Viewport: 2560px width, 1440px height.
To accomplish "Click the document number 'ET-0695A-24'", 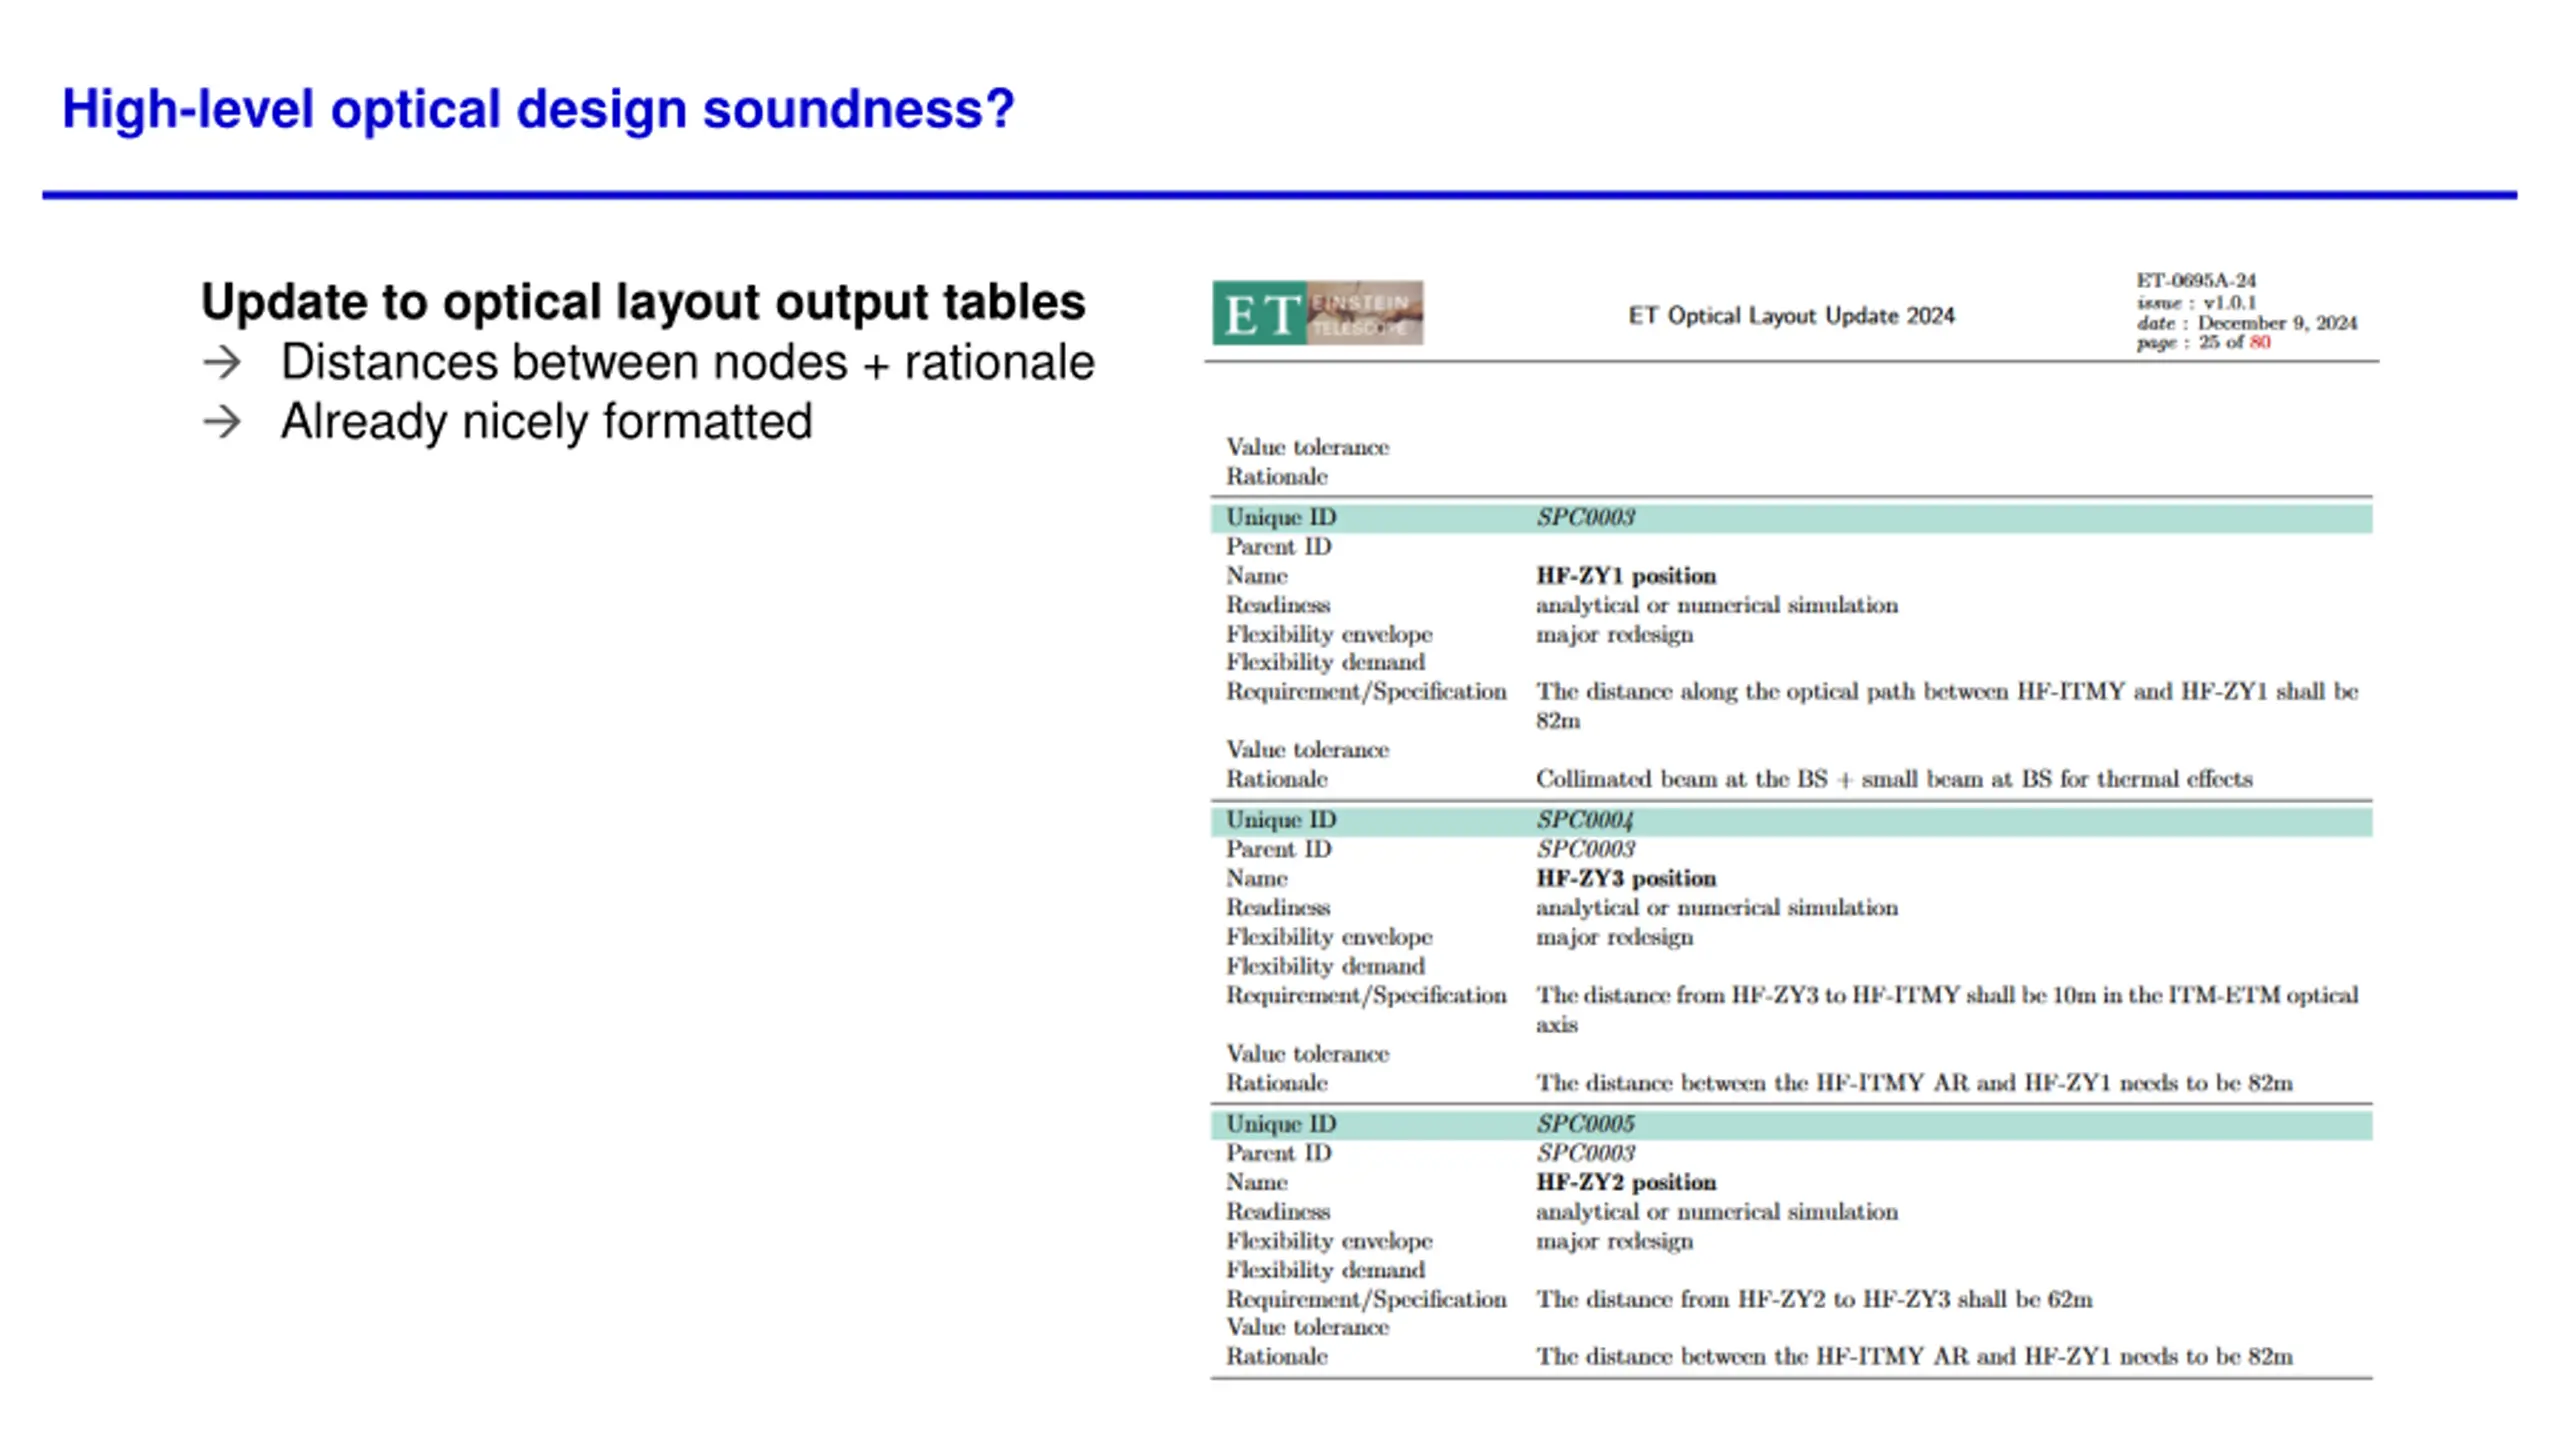I will pos(2196,281).
